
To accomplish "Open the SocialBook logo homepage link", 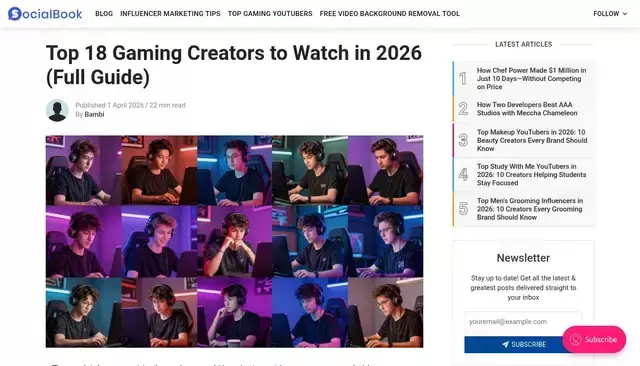I will tap(45, 14).
